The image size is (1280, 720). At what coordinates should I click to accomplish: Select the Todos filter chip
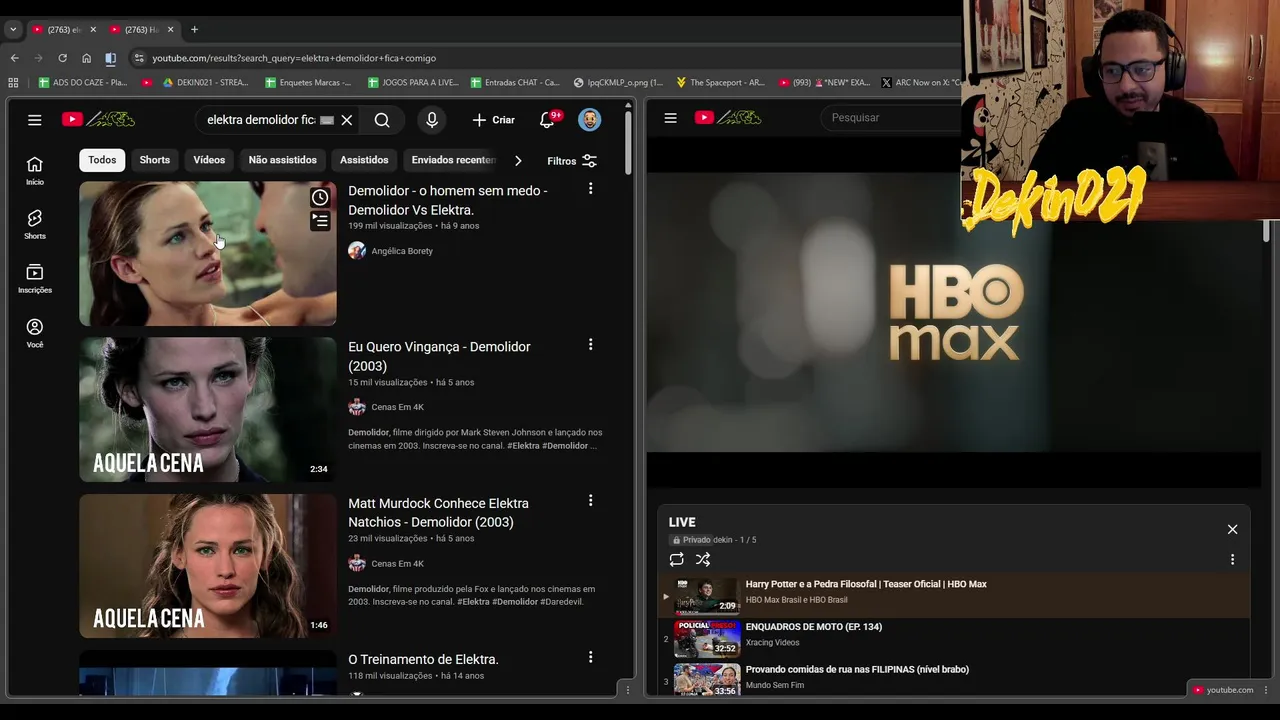102,160
